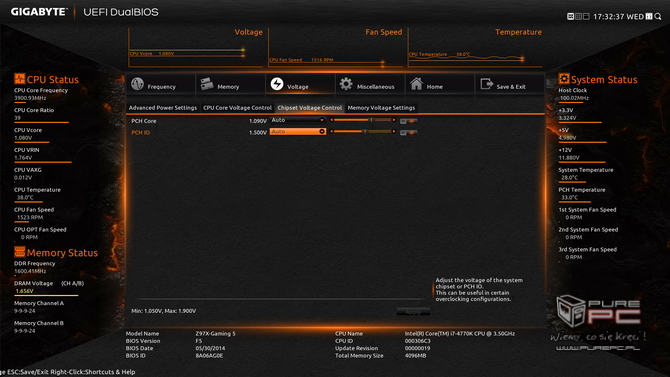
Task: Click the Total Memory Size 4096MB
Action: (x=415, y=355)
